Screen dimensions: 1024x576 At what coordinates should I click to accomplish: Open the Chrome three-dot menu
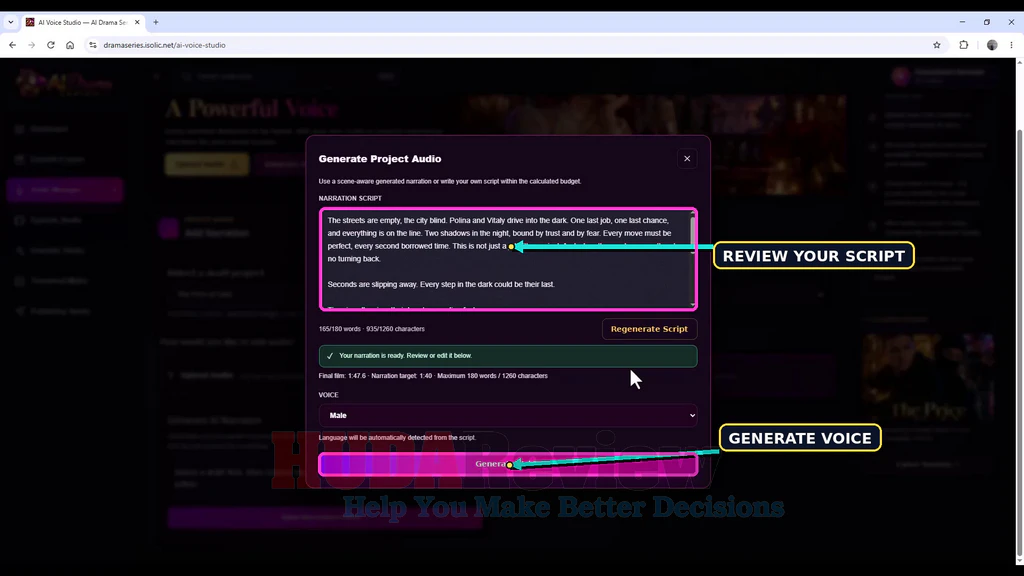[x=1011, y=45]
